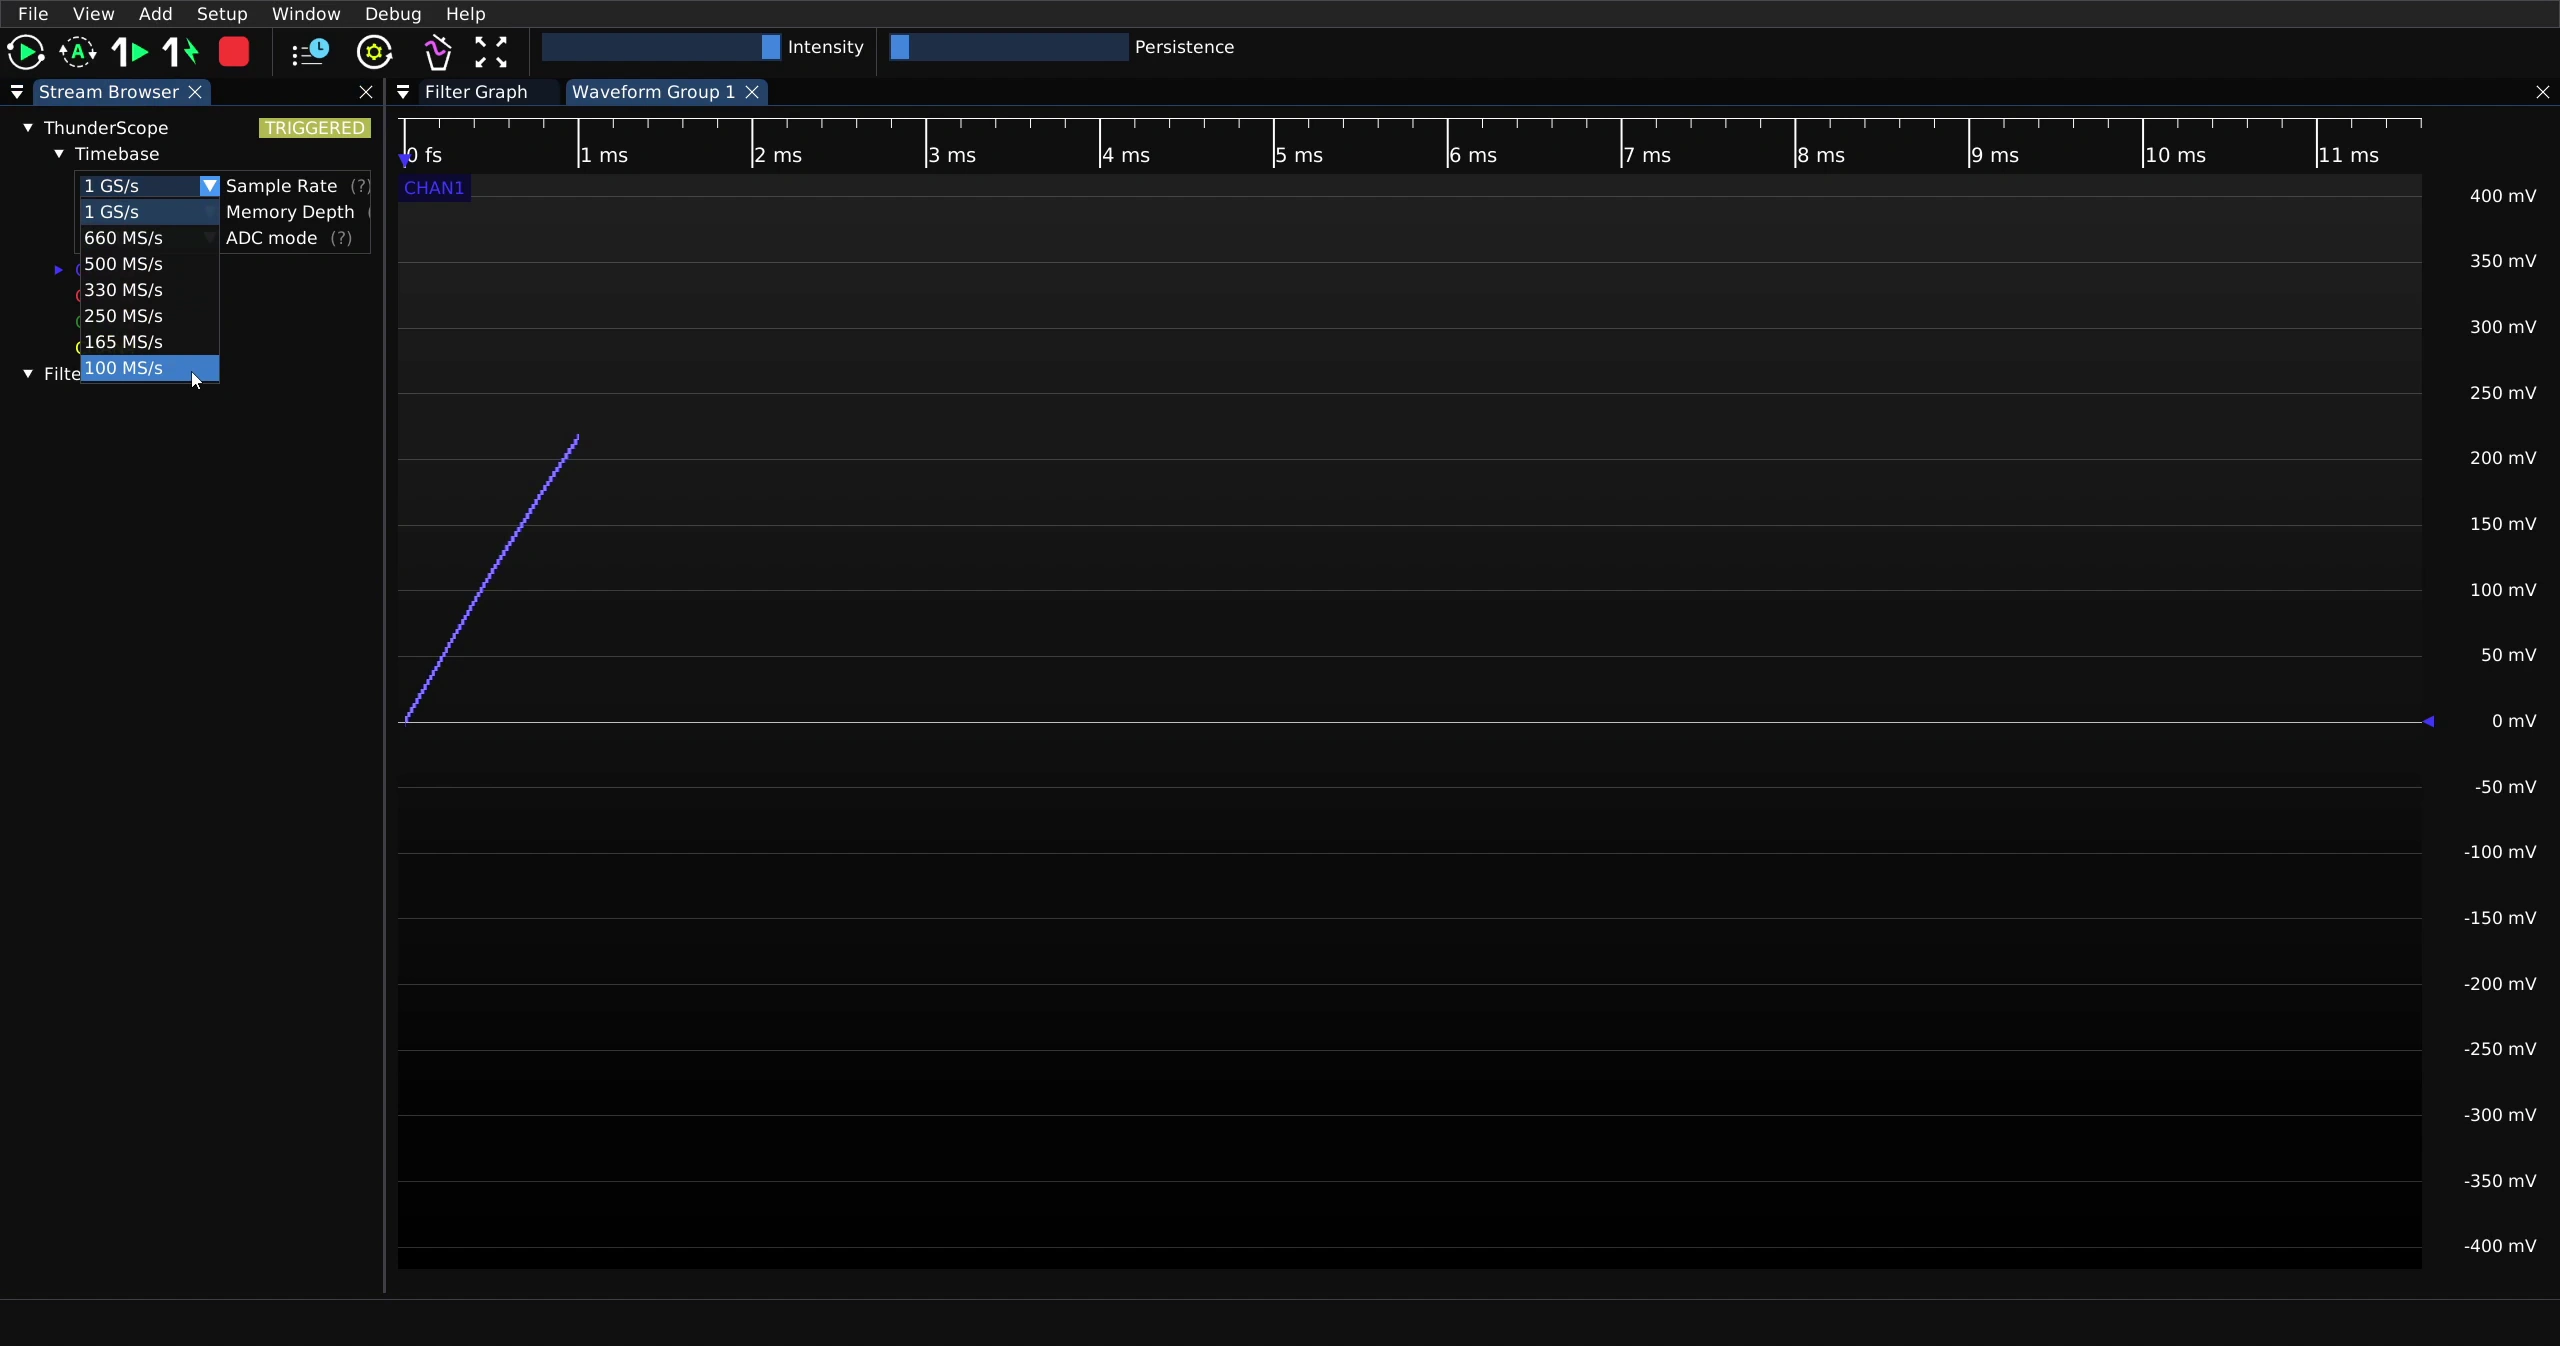Click the yellow gear refresh icon
This screenshot has width=2560, height=1346.
coord(374,52)
